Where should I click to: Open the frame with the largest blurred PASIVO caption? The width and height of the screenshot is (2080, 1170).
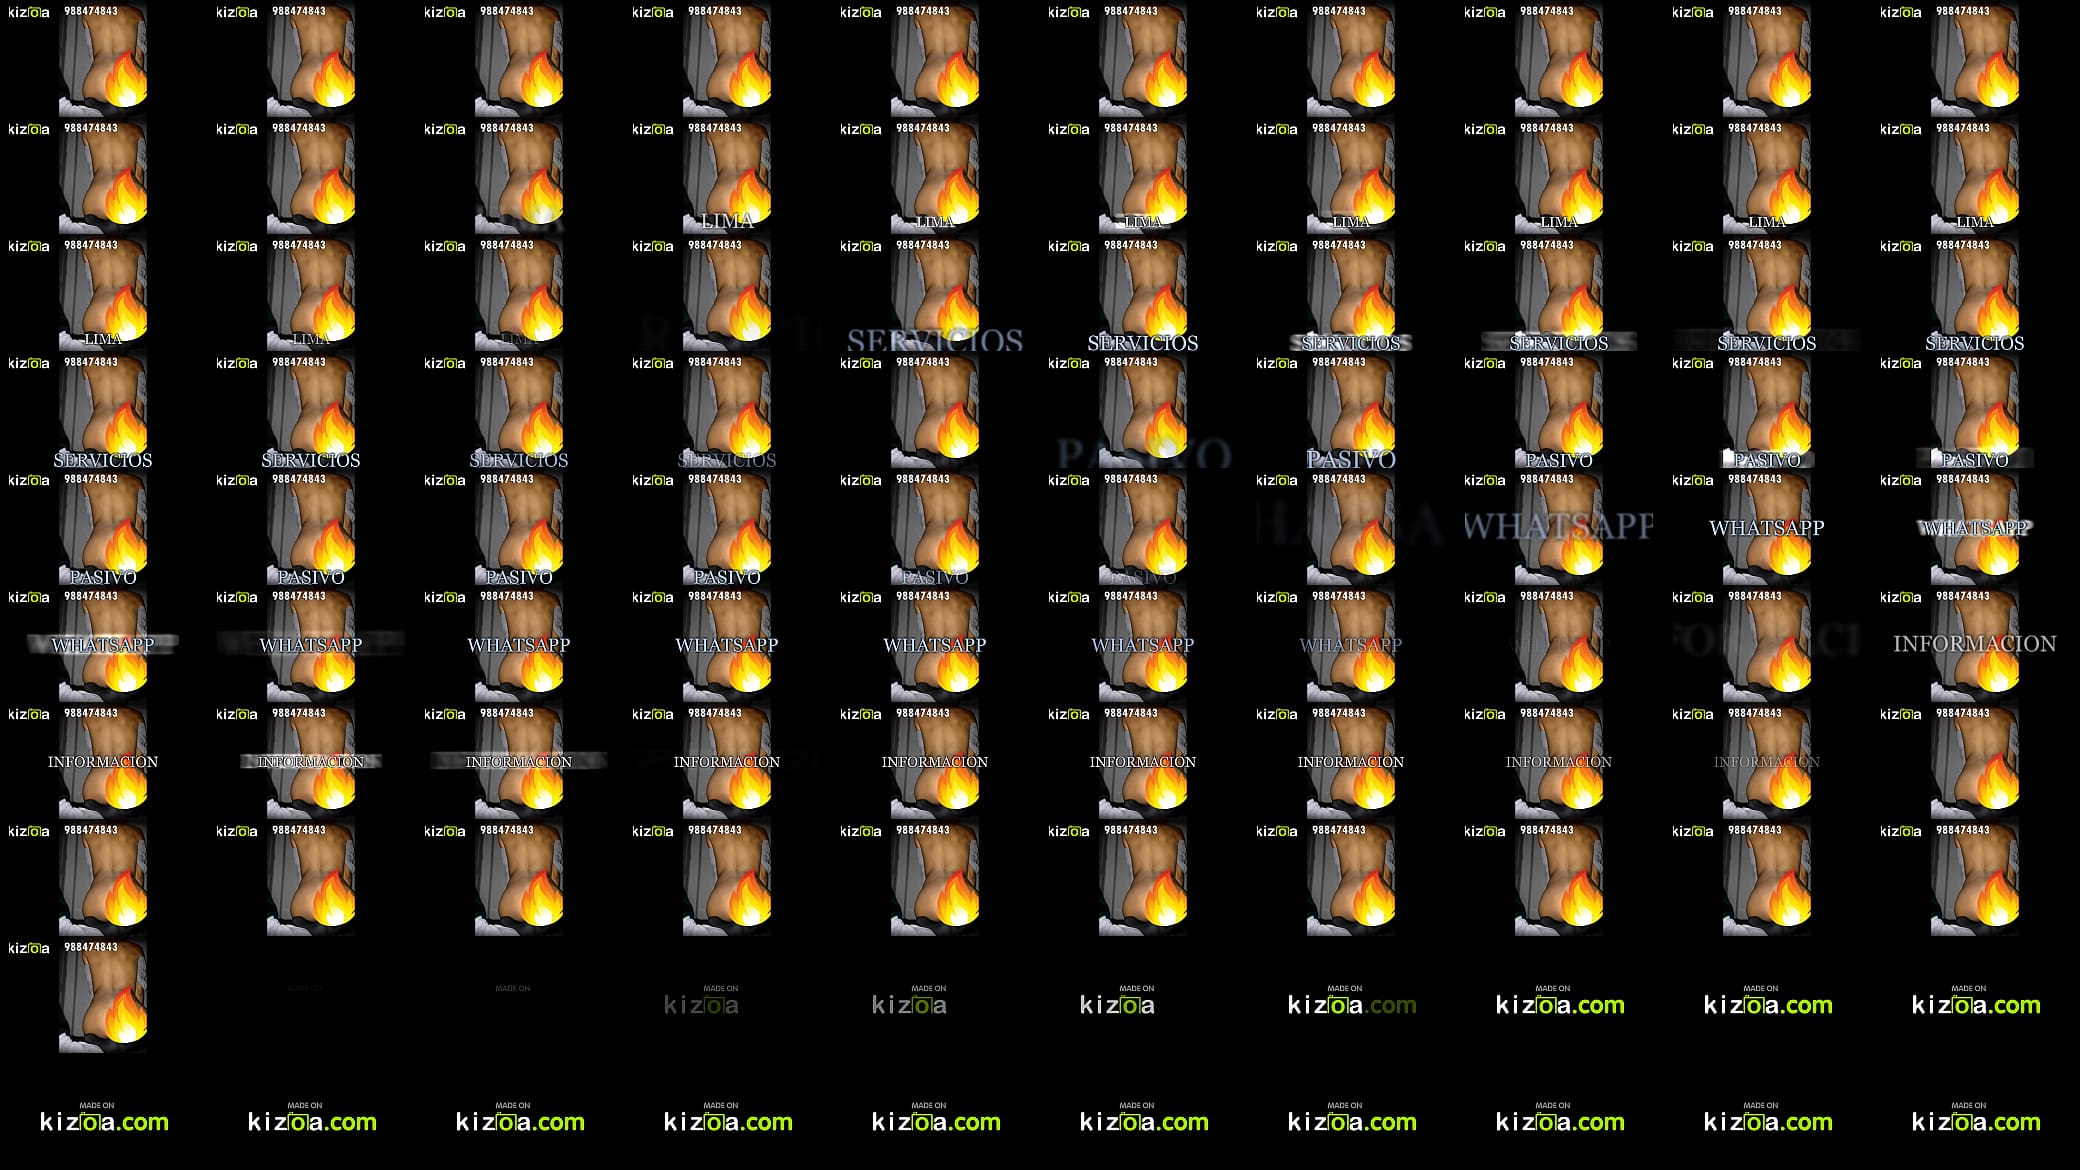coord(1143,410)
